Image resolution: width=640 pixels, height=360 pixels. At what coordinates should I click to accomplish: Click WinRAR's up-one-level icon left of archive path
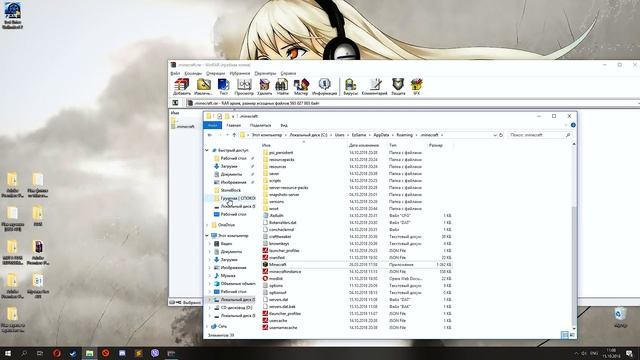[175, 103]
